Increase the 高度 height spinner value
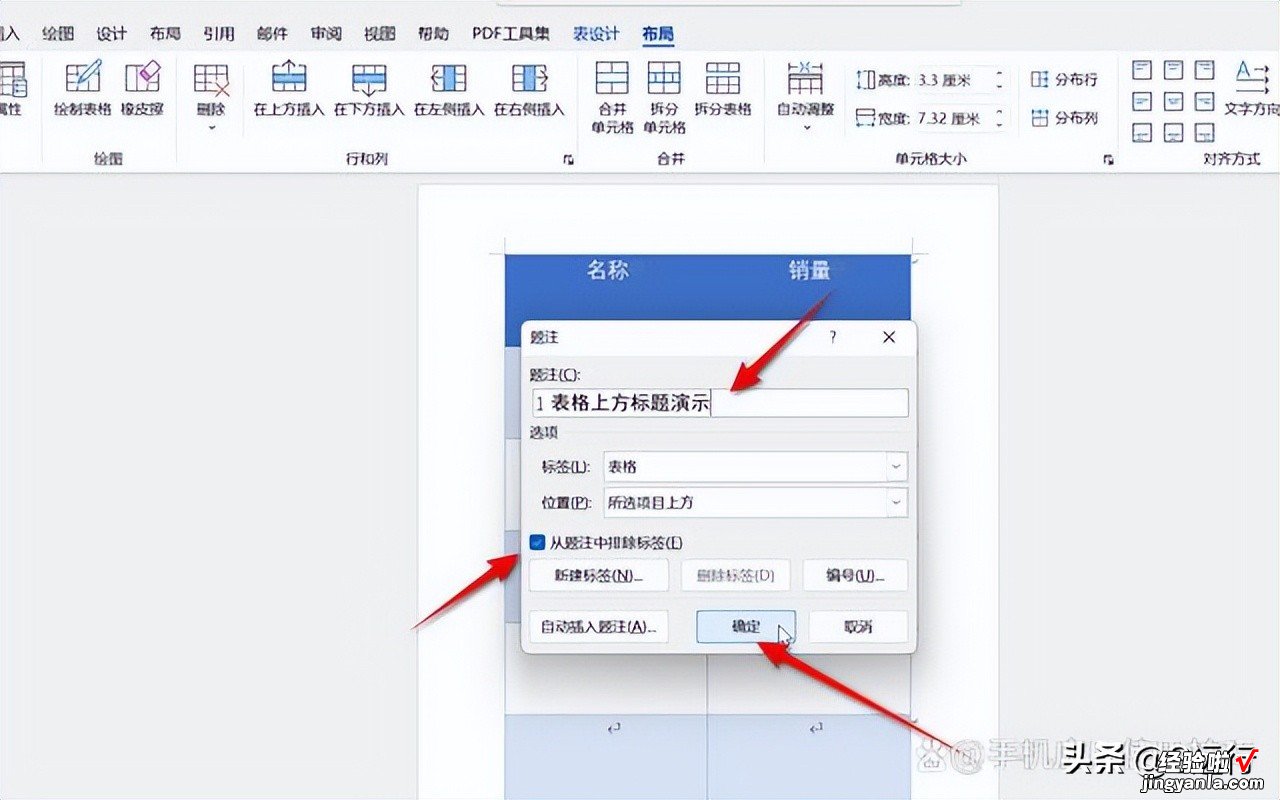Viewport: 1280px width, 800px height. (998, 74)
